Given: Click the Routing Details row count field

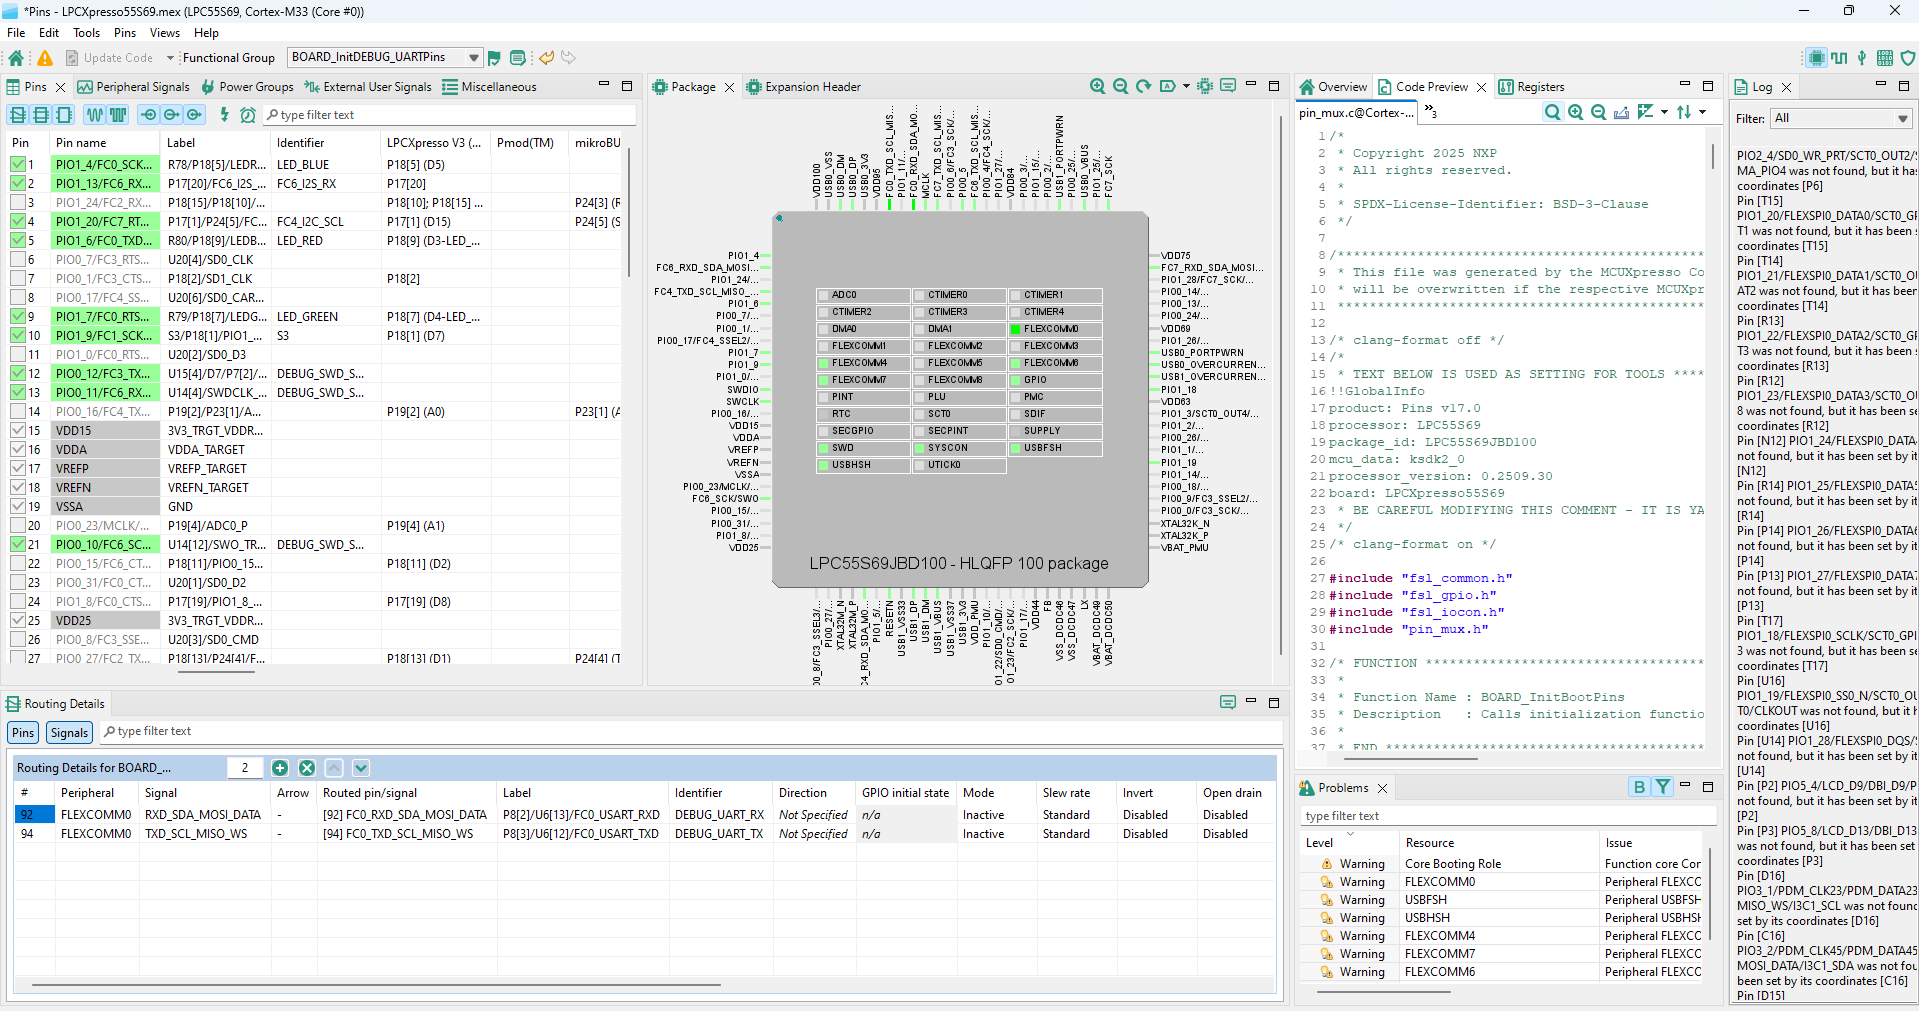Looking at the screenshot, I should [x=245, y=768].
